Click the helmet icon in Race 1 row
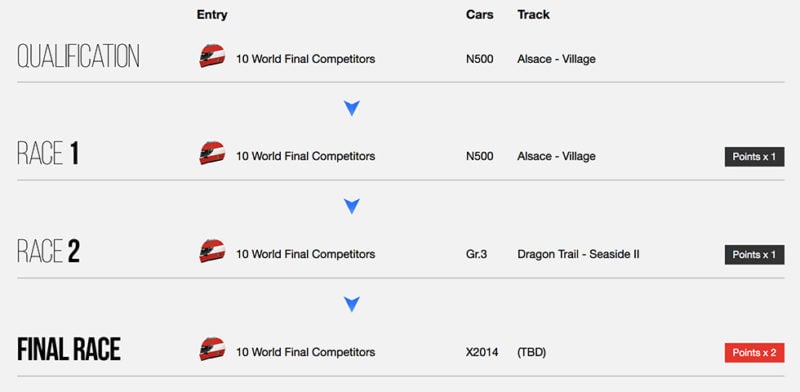 pyautogui.click(x=212, y=153)
